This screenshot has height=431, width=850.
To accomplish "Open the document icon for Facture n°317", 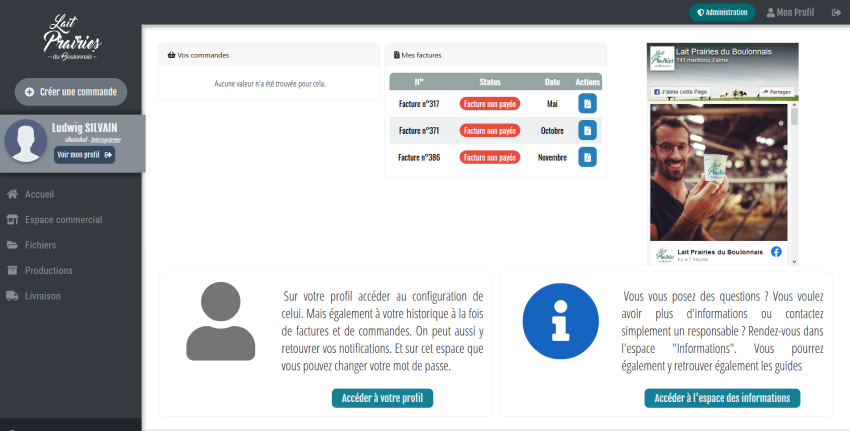I will (588, 103).
